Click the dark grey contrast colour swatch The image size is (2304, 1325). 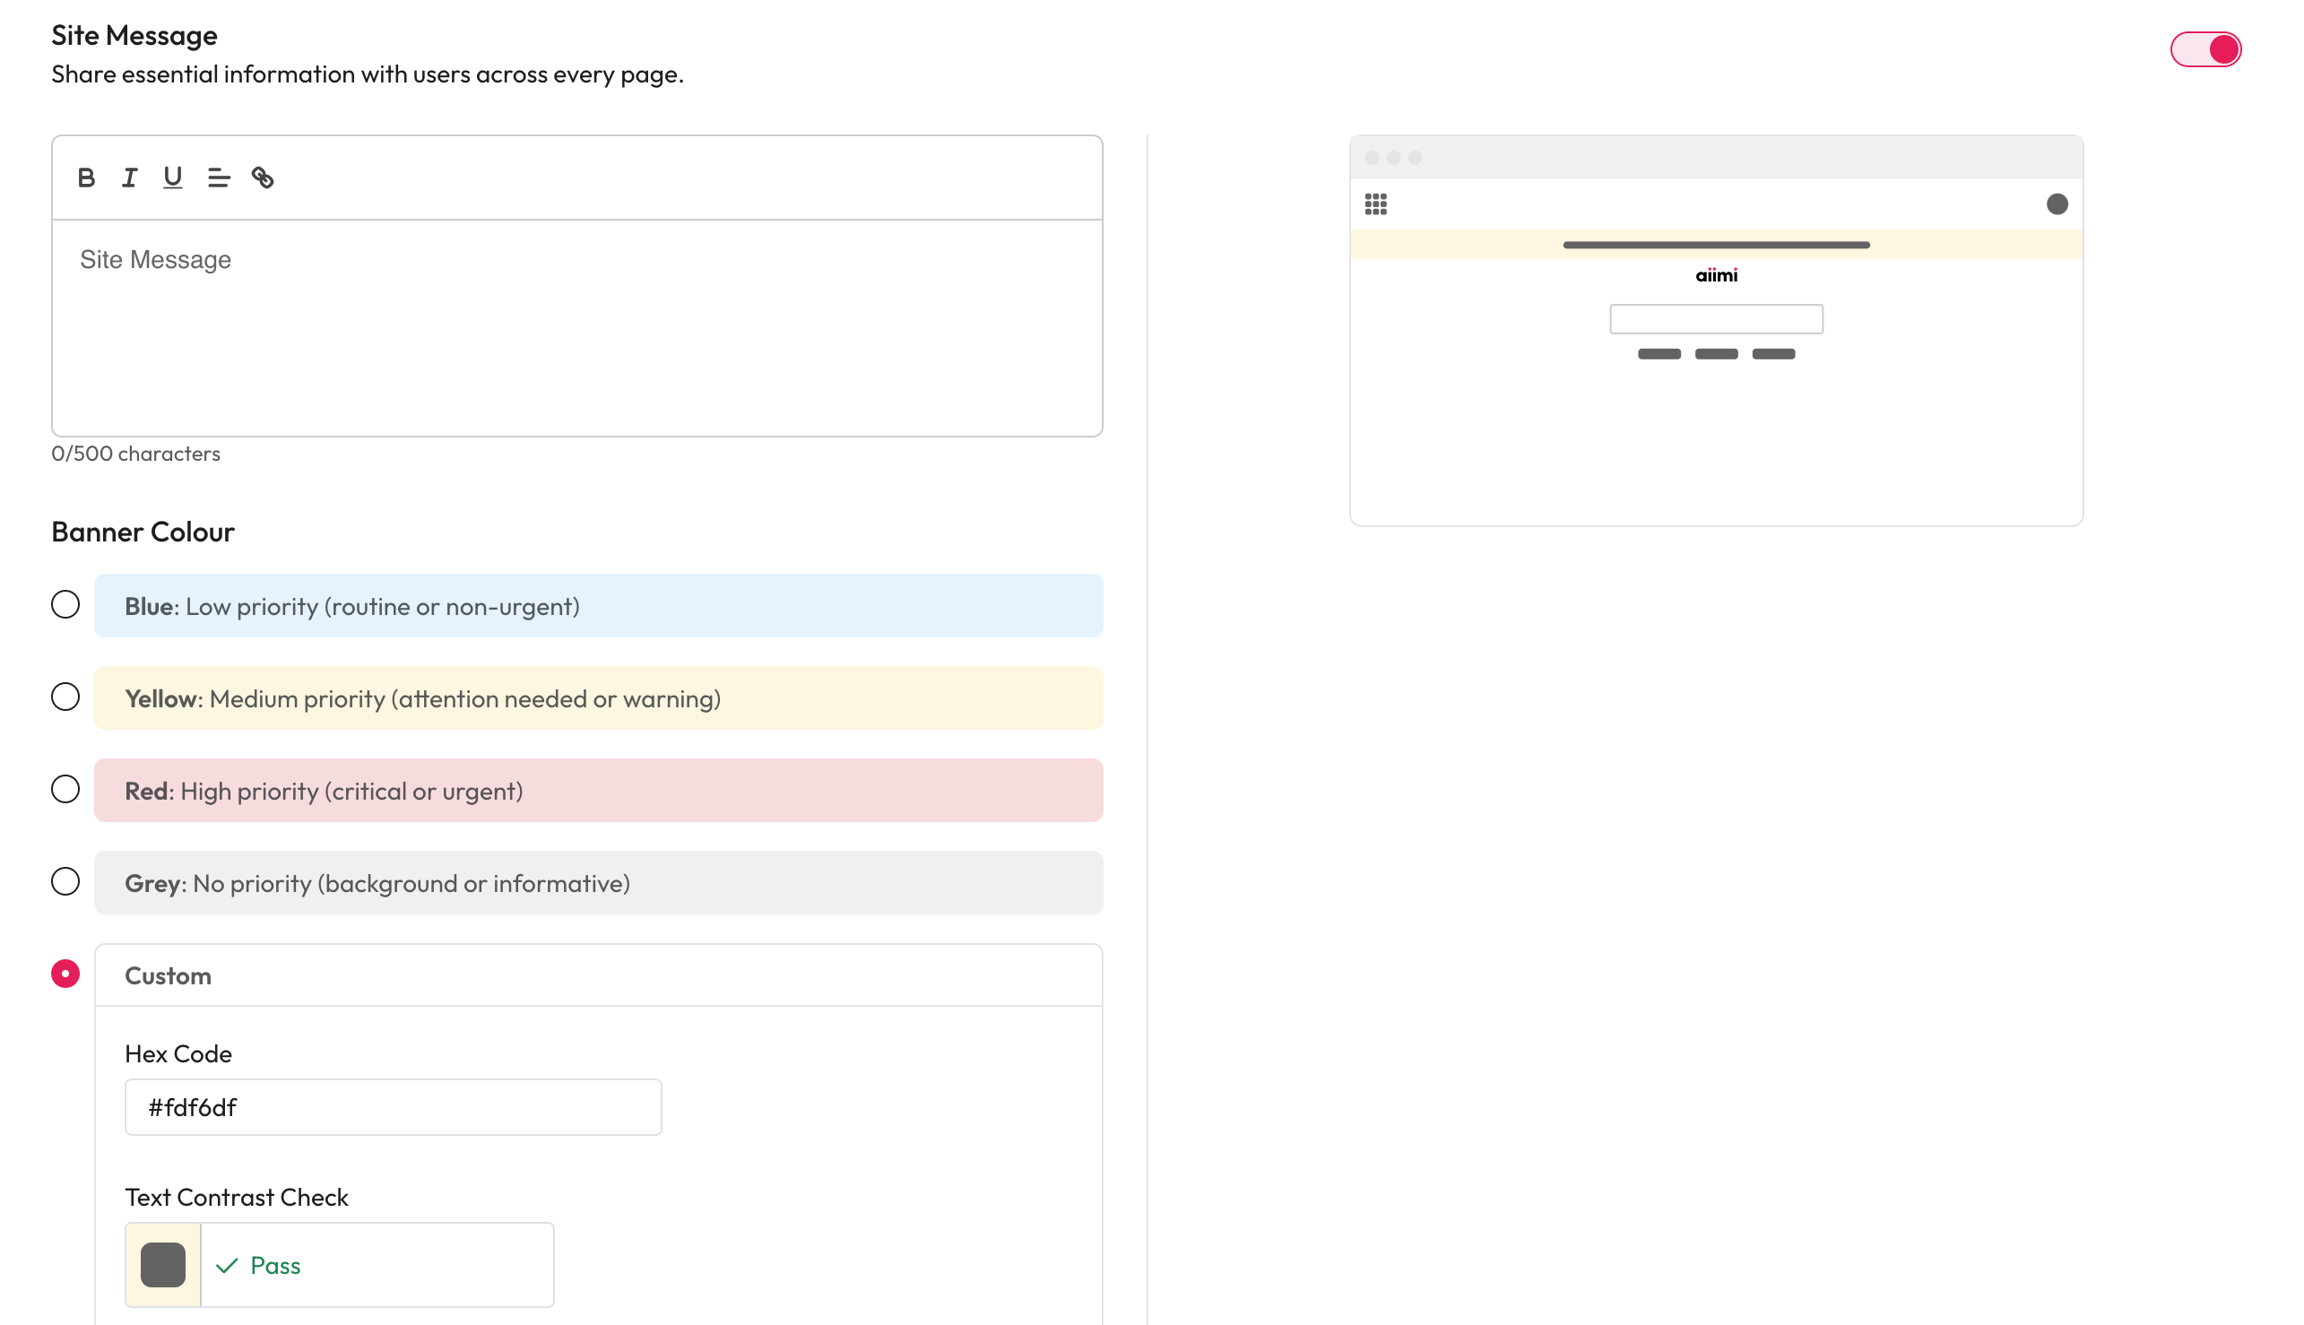(163, 1265)
